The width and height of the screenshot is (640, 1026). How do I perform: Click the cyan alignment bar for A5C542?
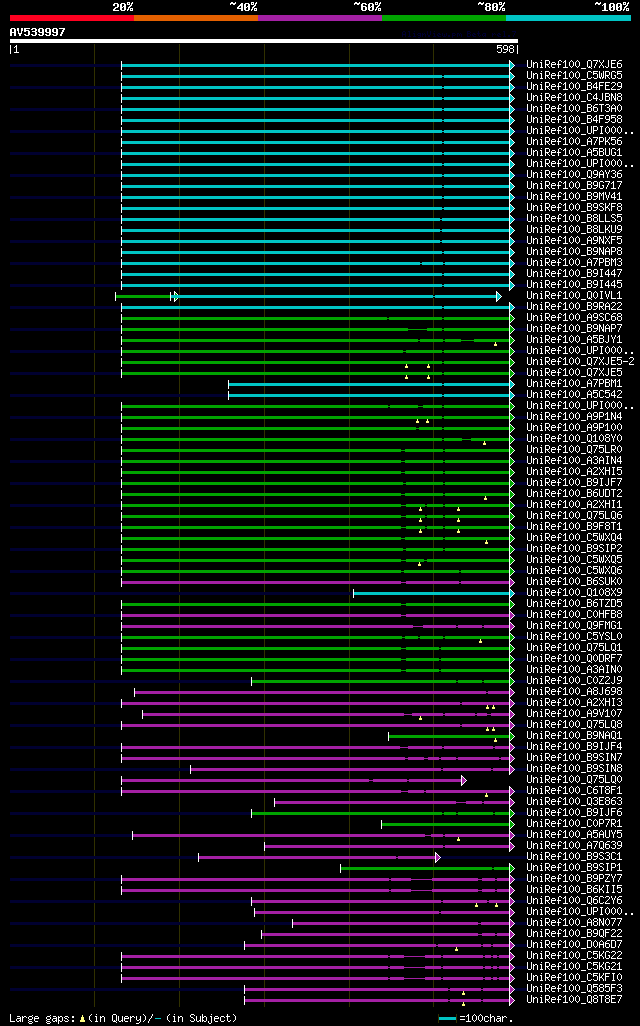coord(372,395)
